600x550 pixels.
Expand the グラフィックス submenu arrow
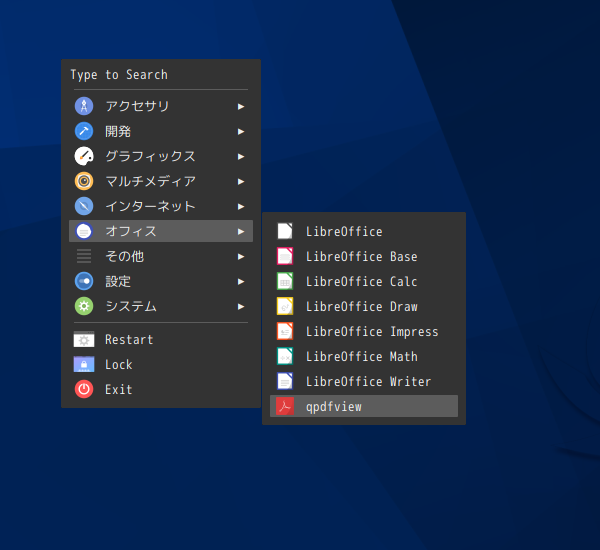click(x=241, y=157)
